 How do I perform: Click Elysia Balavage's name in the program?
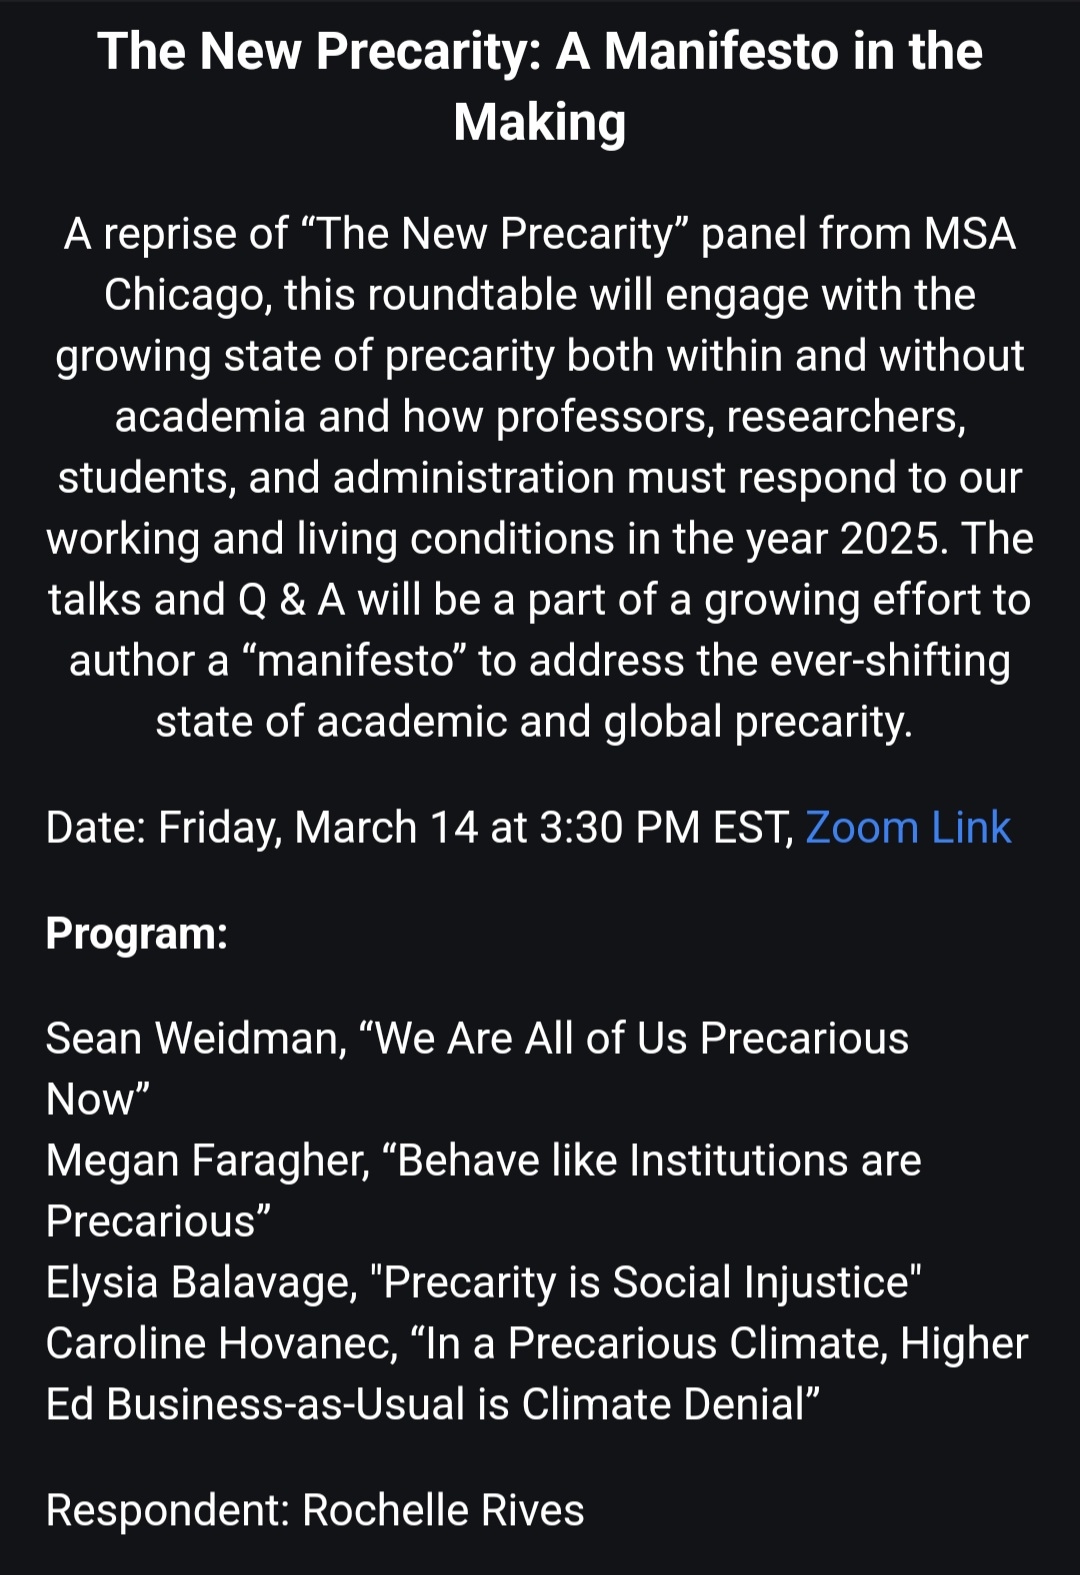coord(200,1283)
